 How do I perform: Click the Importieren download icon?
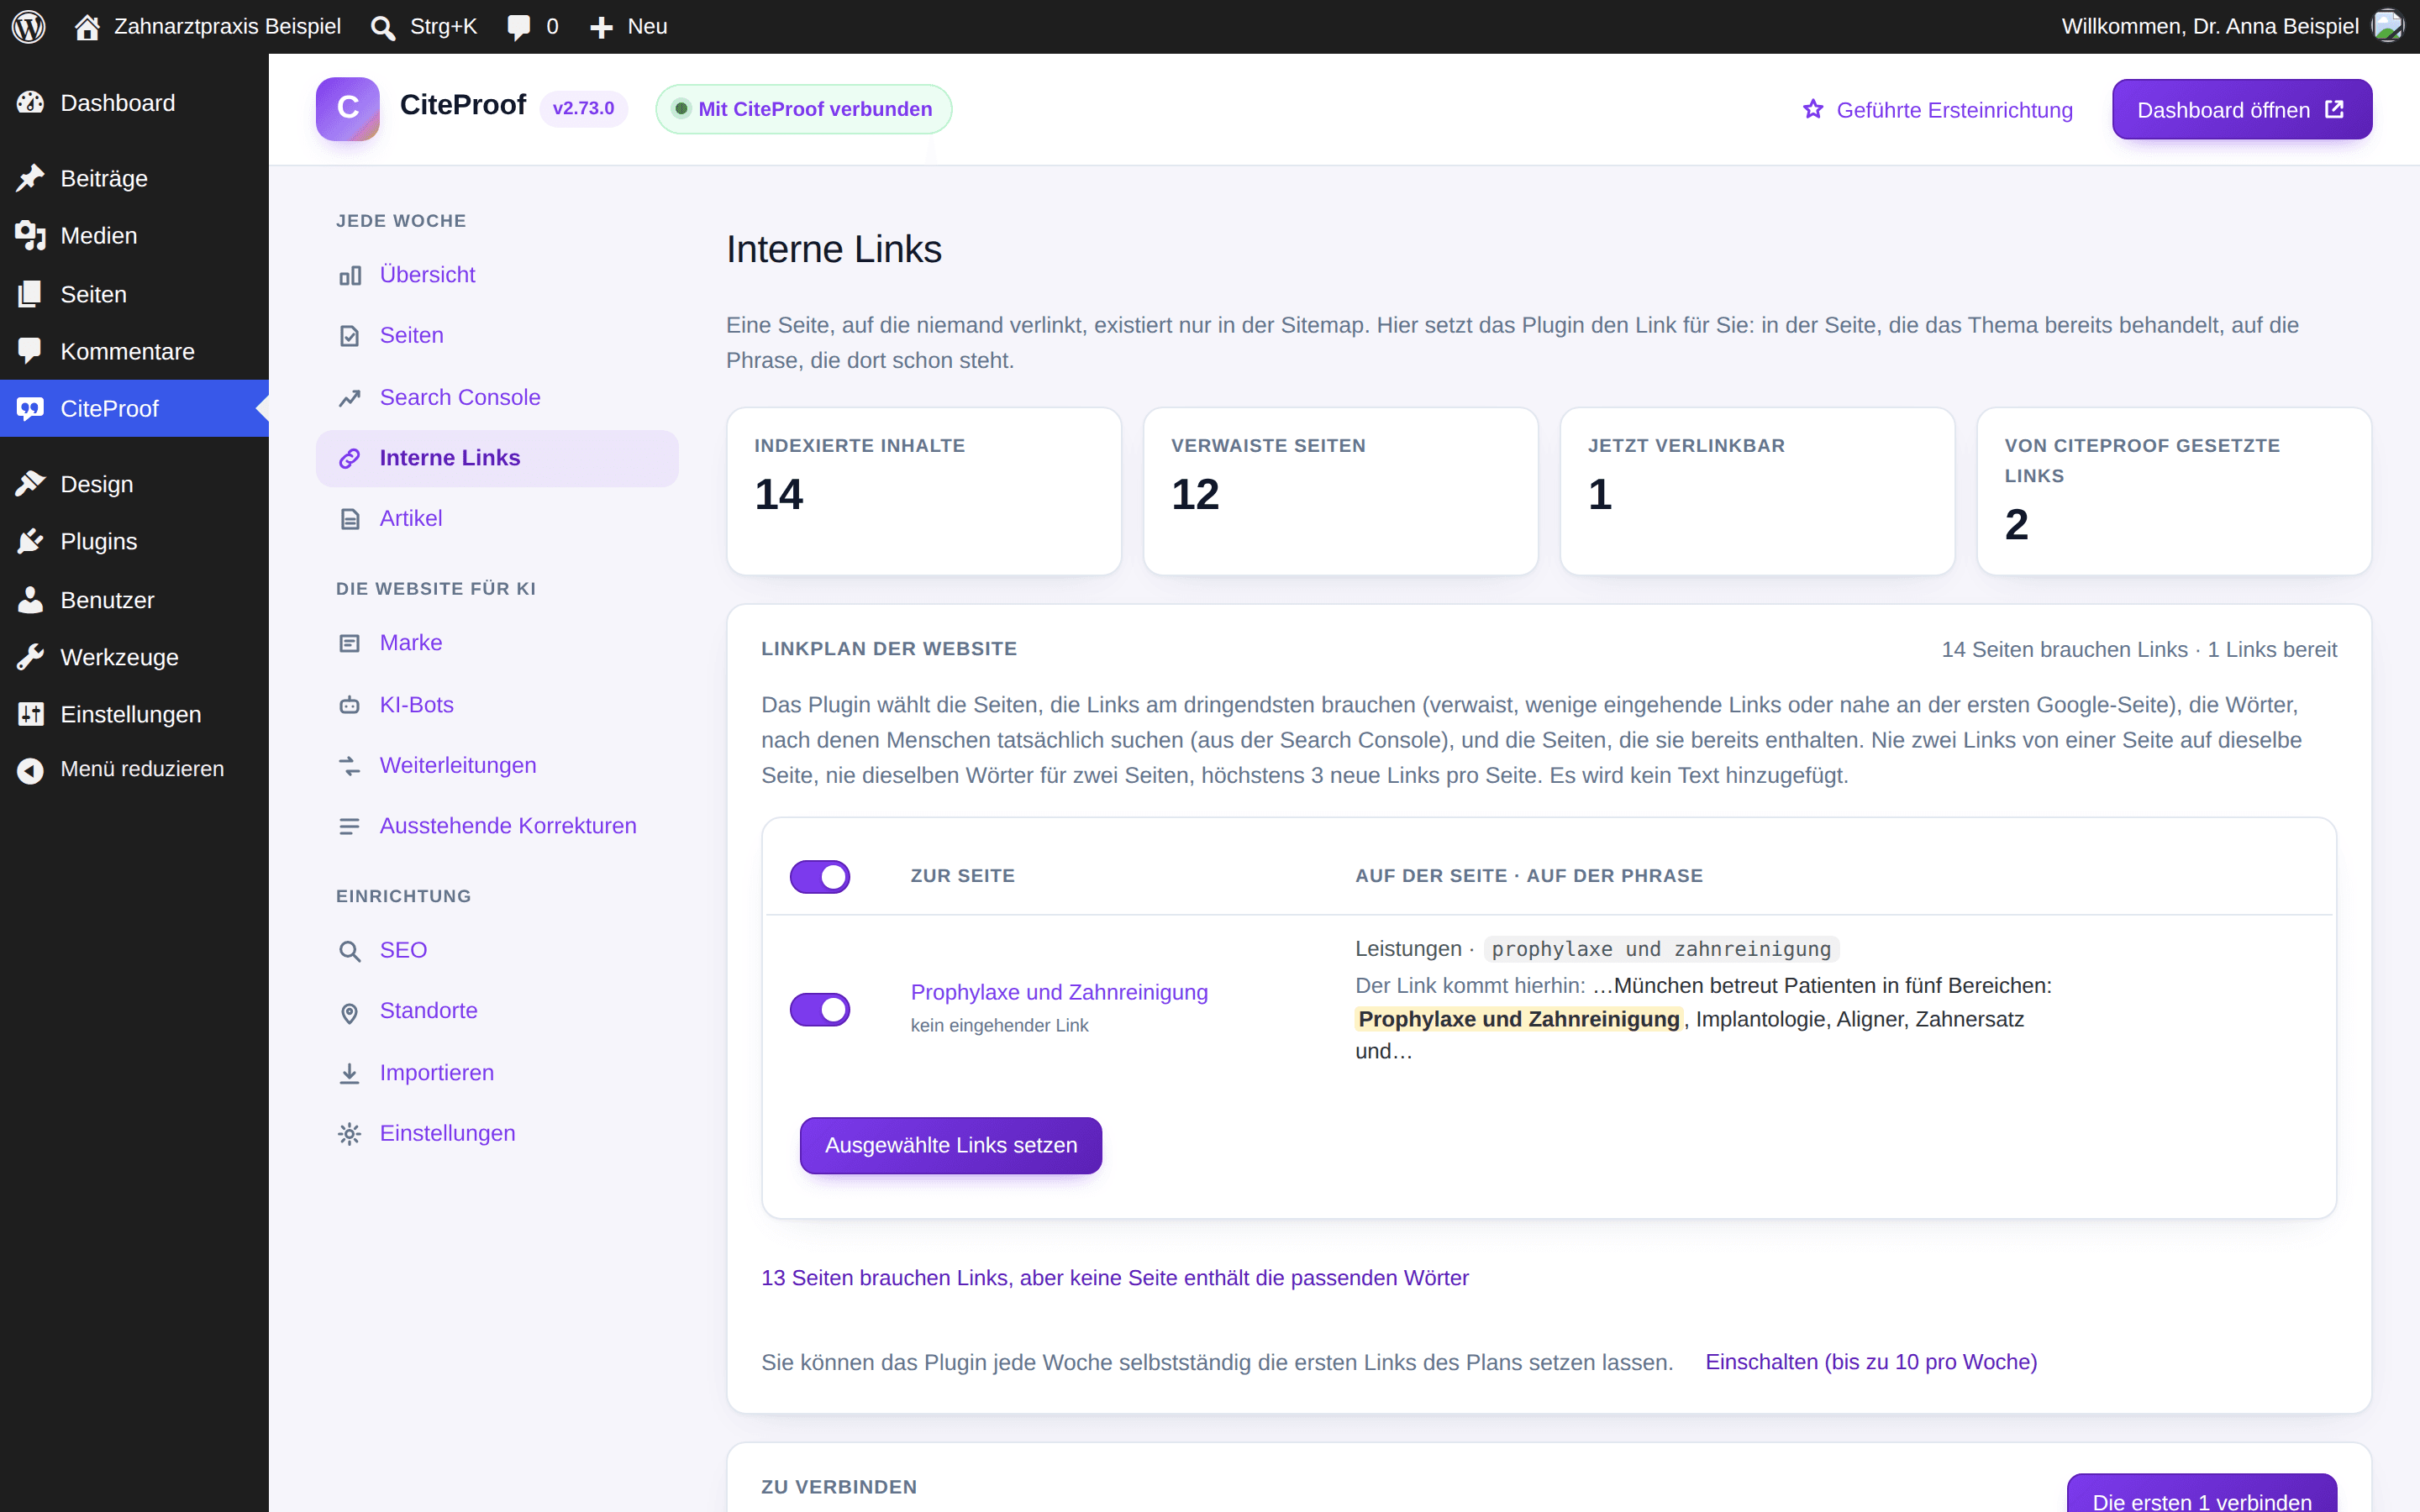point(349,1073)
